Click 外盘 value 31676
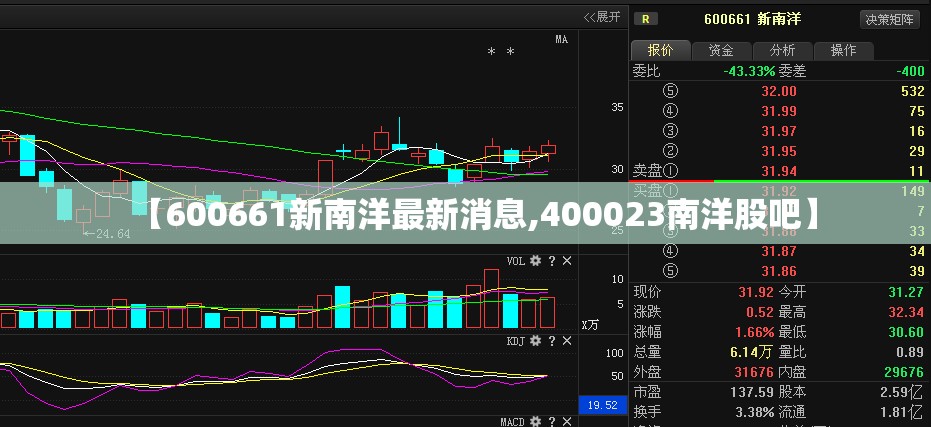 [754, 372]
